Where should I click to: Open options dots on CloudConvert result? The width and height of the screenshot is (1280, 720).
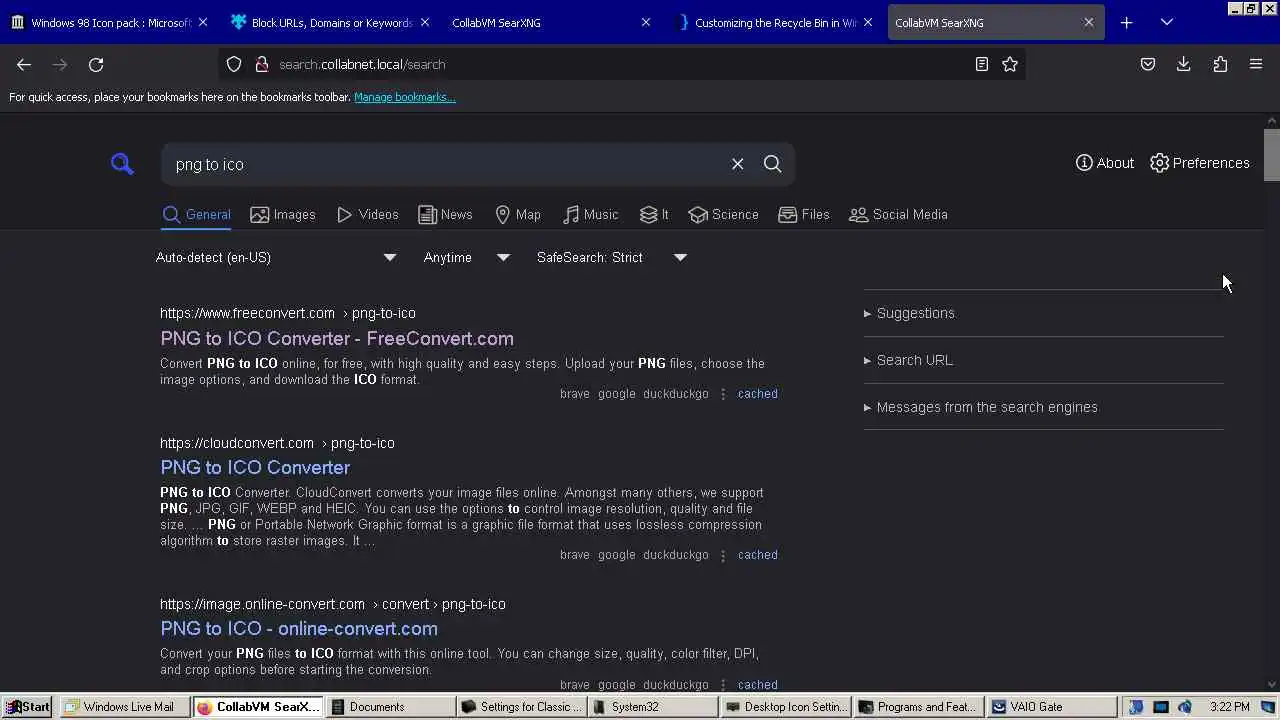[723, 555]
